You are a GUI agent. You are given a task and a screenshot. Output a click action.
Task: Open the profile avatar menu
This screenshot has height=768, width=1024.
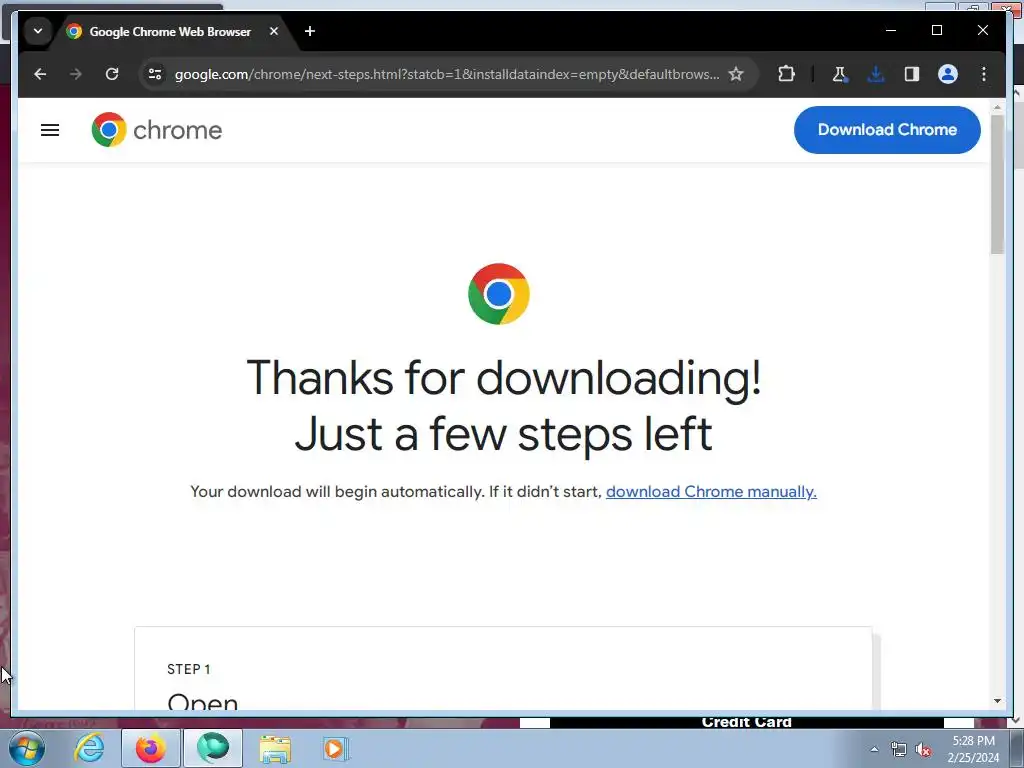[948, 74]
